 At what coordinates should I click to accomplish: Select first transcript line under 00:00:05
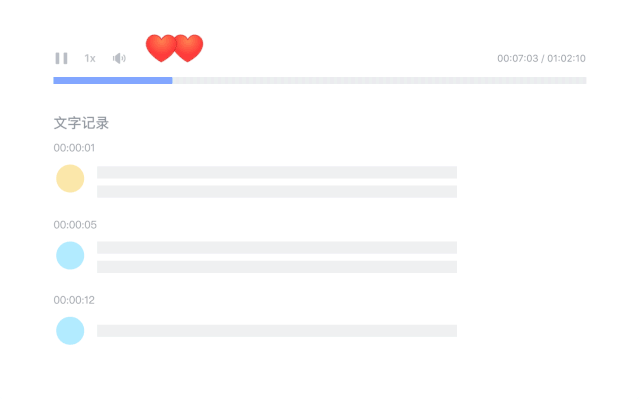tap(277, 247)
